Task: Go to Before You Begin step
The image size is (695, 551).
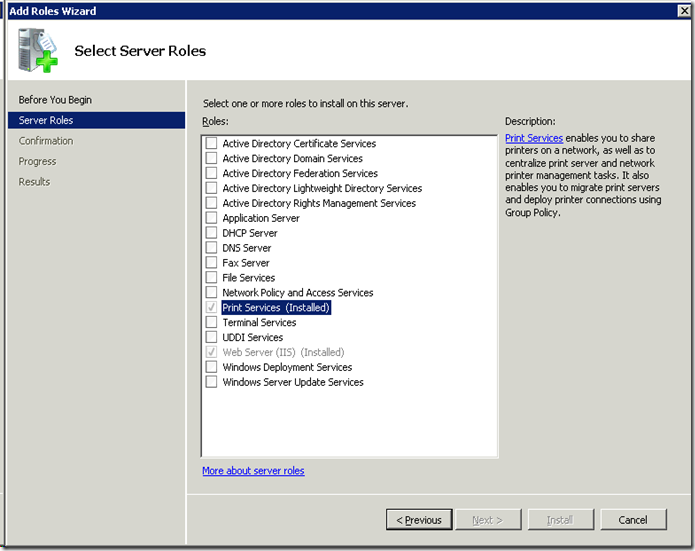Action: click(55, 100)
